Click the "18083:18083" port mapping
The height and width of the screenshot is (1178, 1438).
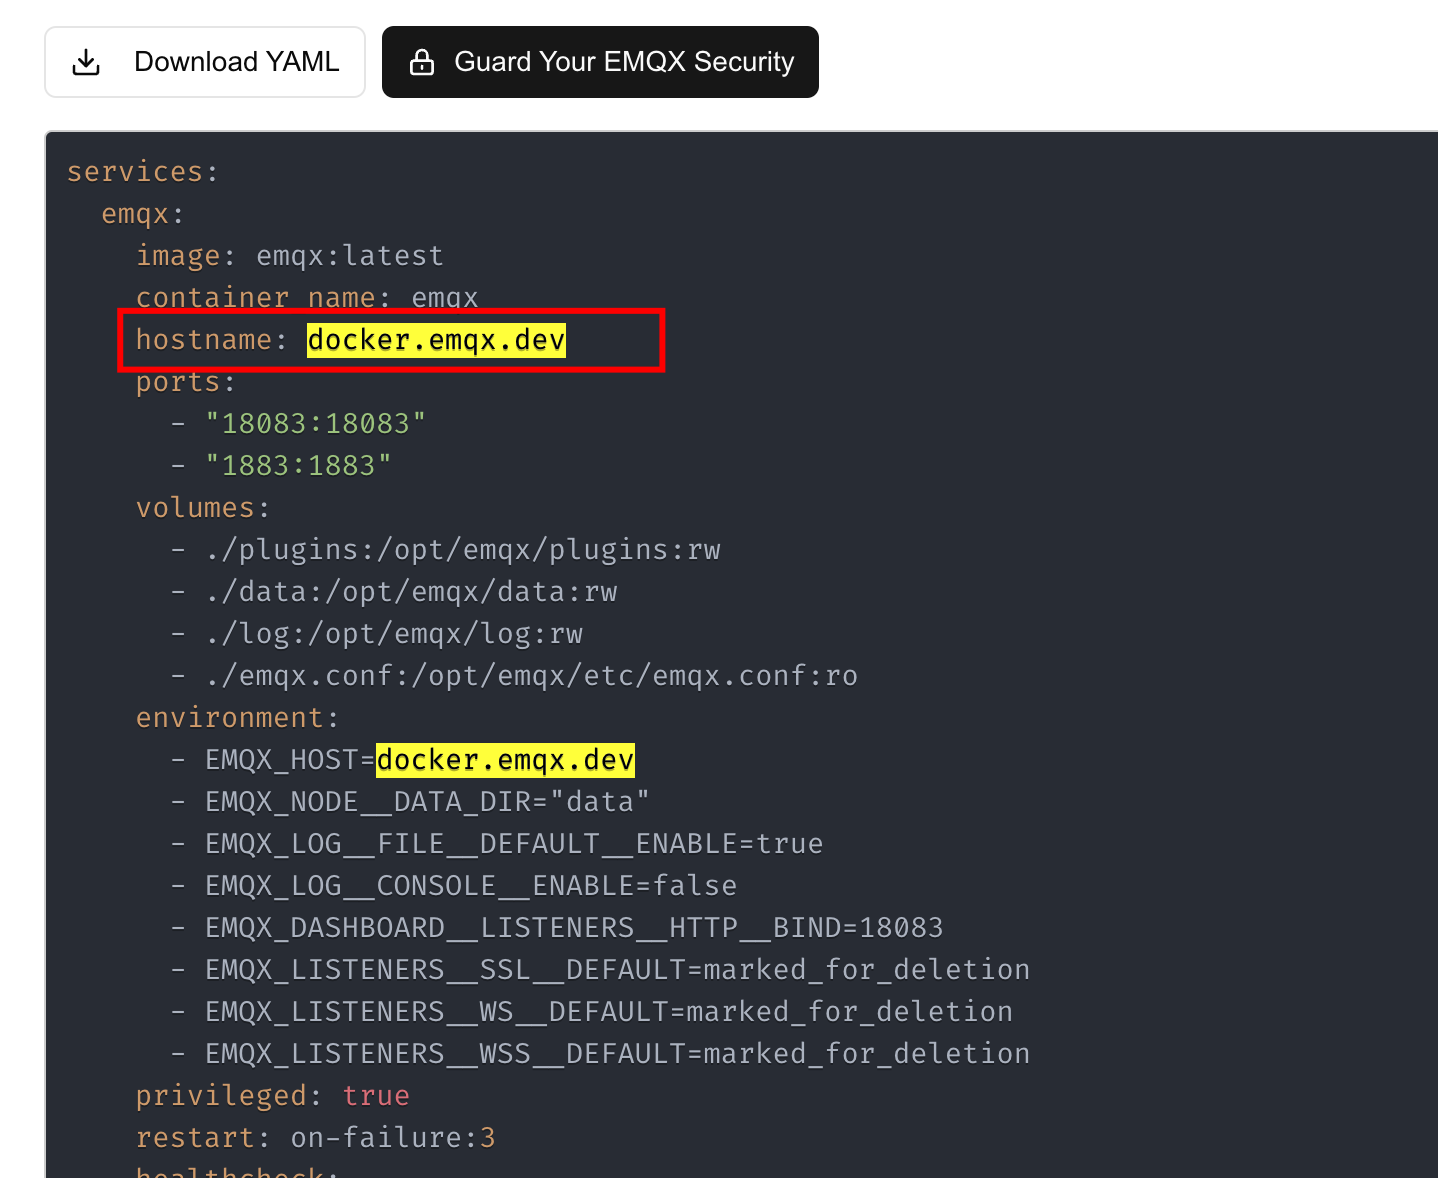(x=315, y=424)
